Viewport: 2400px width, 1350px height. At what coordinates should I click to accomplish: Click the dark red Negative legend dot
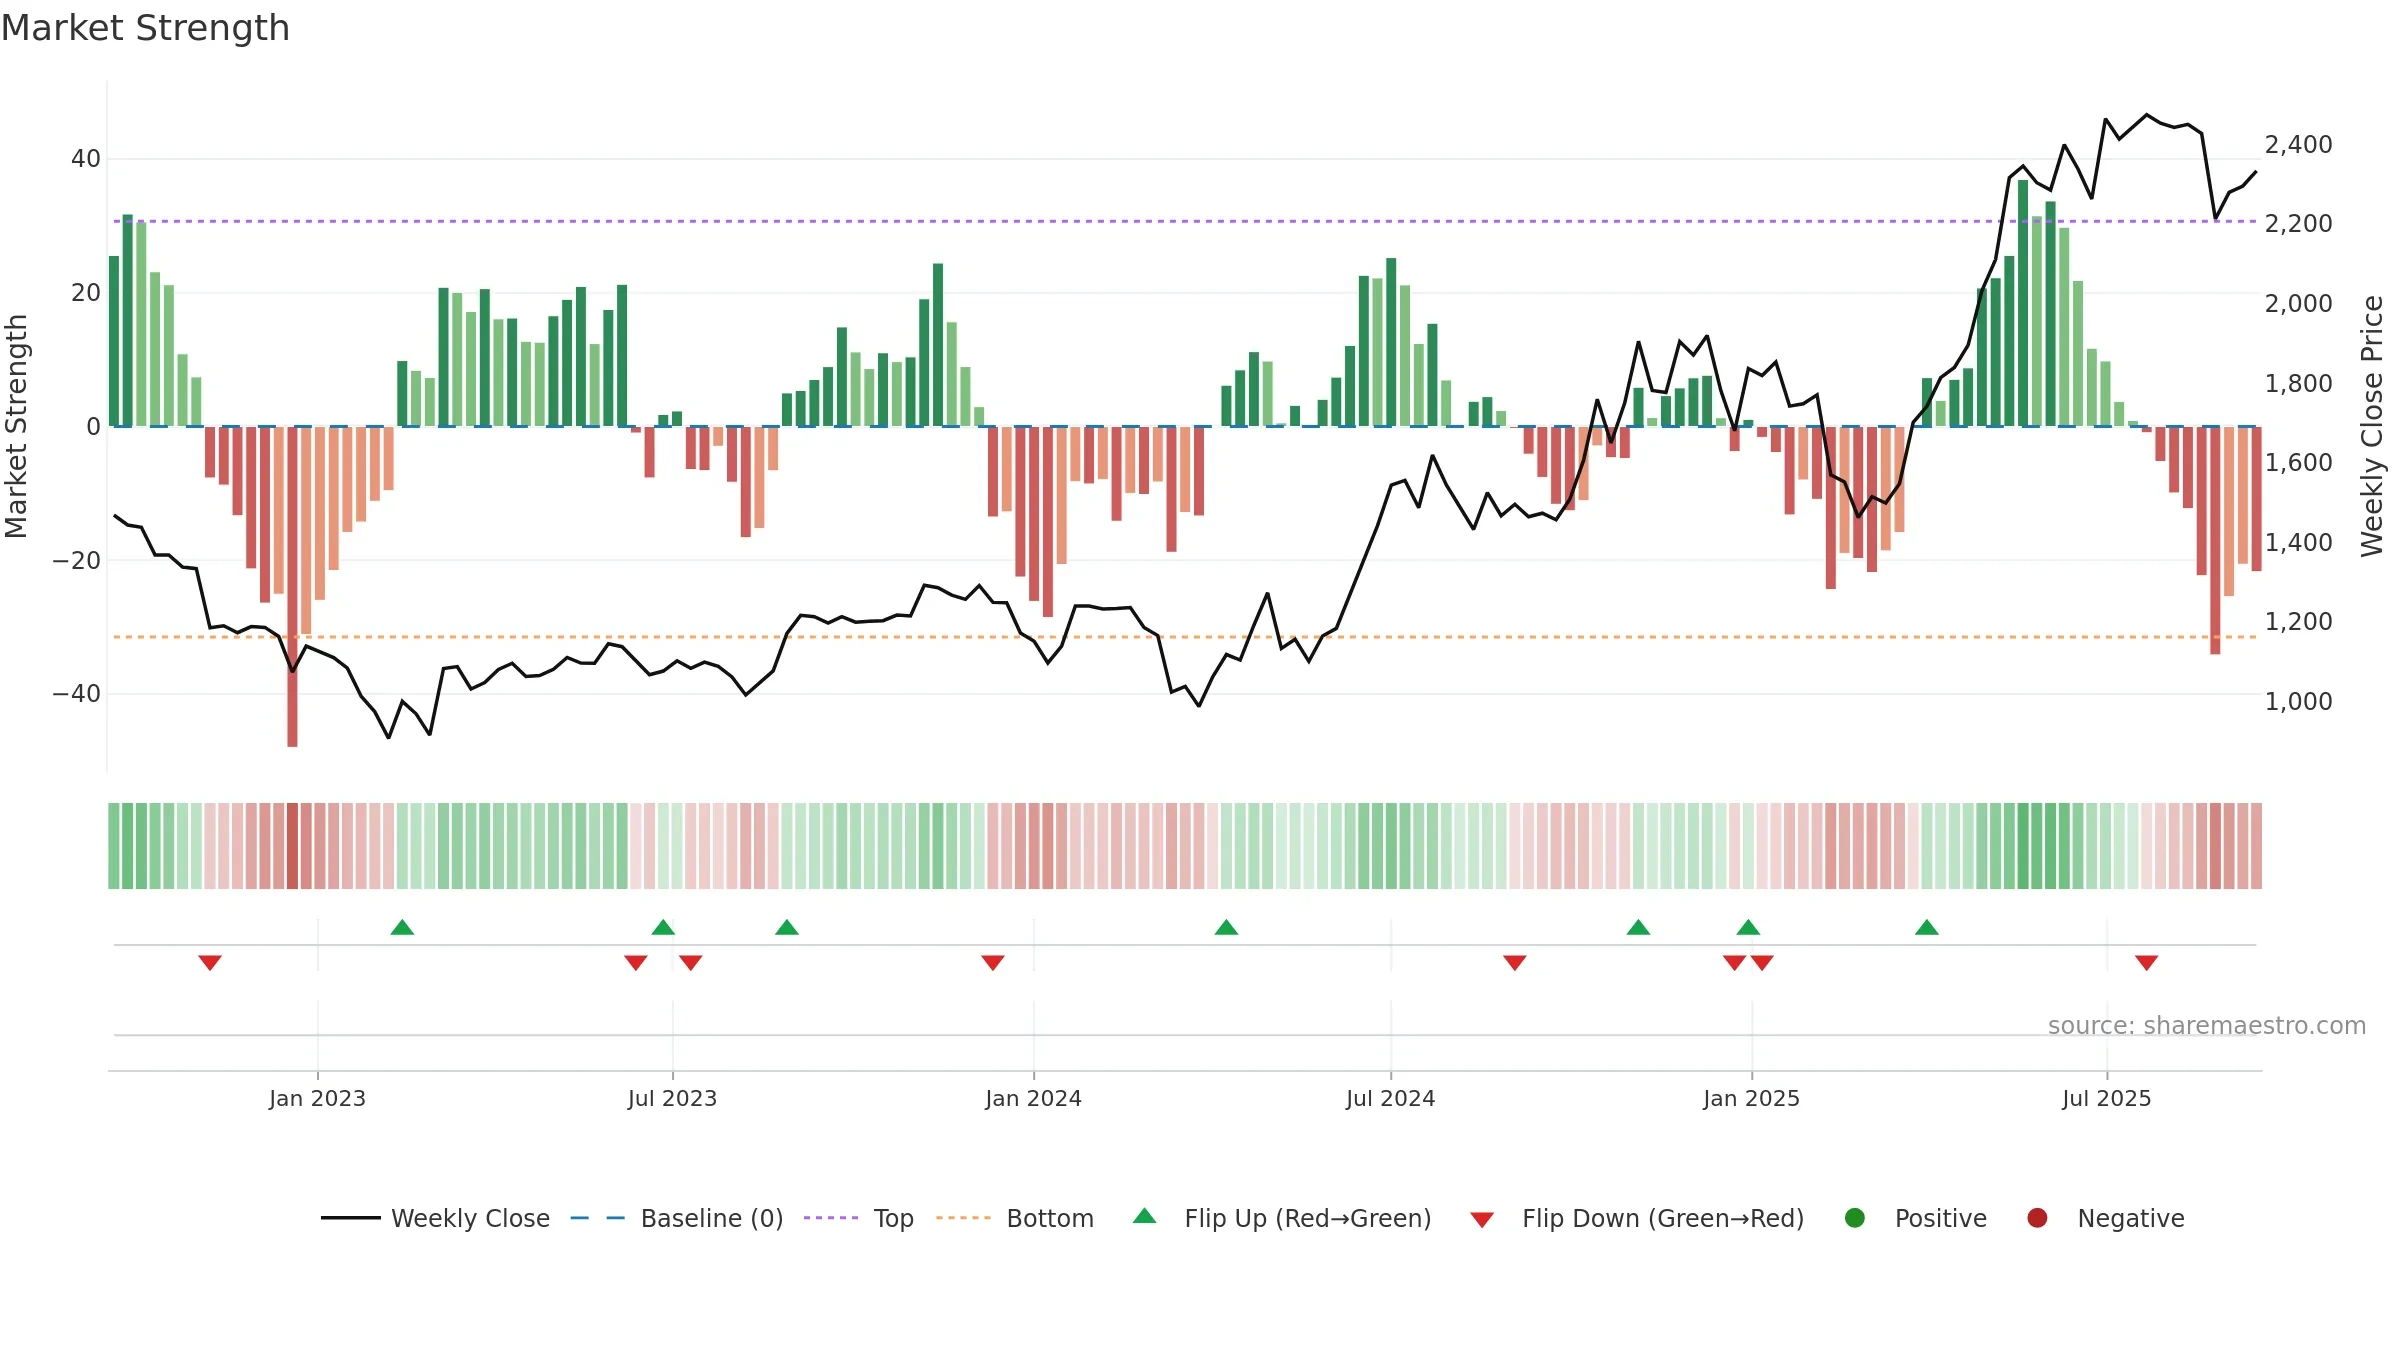point(2037,1218)
